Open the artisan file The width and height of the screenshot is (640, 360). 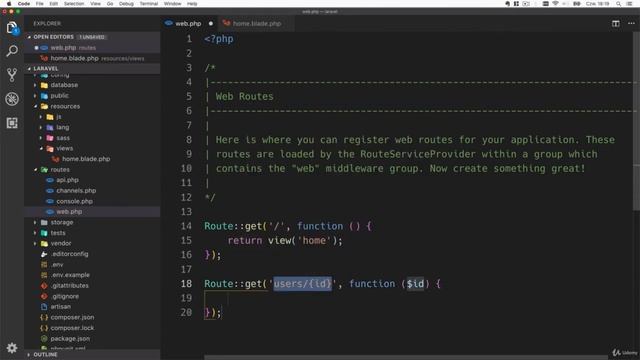coord(60,307)
